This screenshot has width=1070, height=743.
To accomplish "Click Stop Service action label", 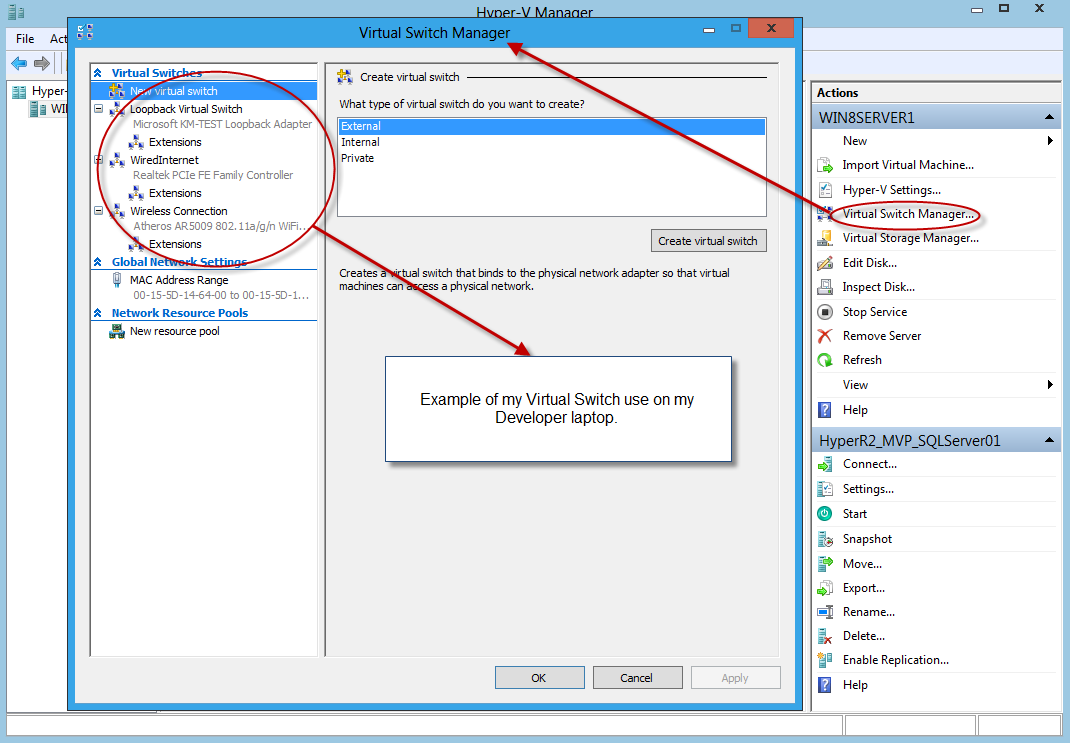I will 875,312.
